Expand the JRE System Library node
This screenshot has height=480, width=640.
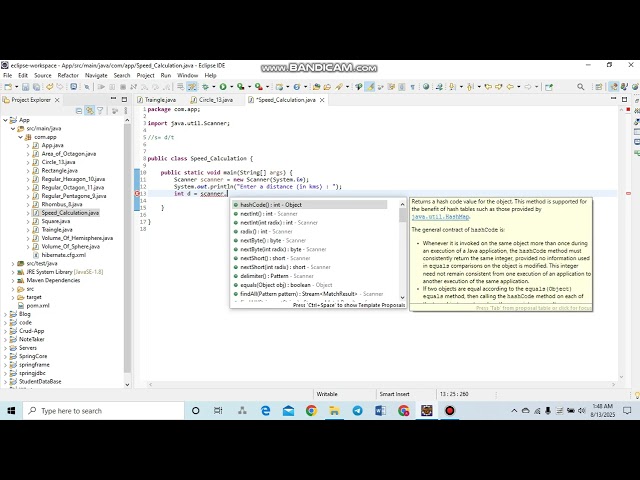(13, 272)
